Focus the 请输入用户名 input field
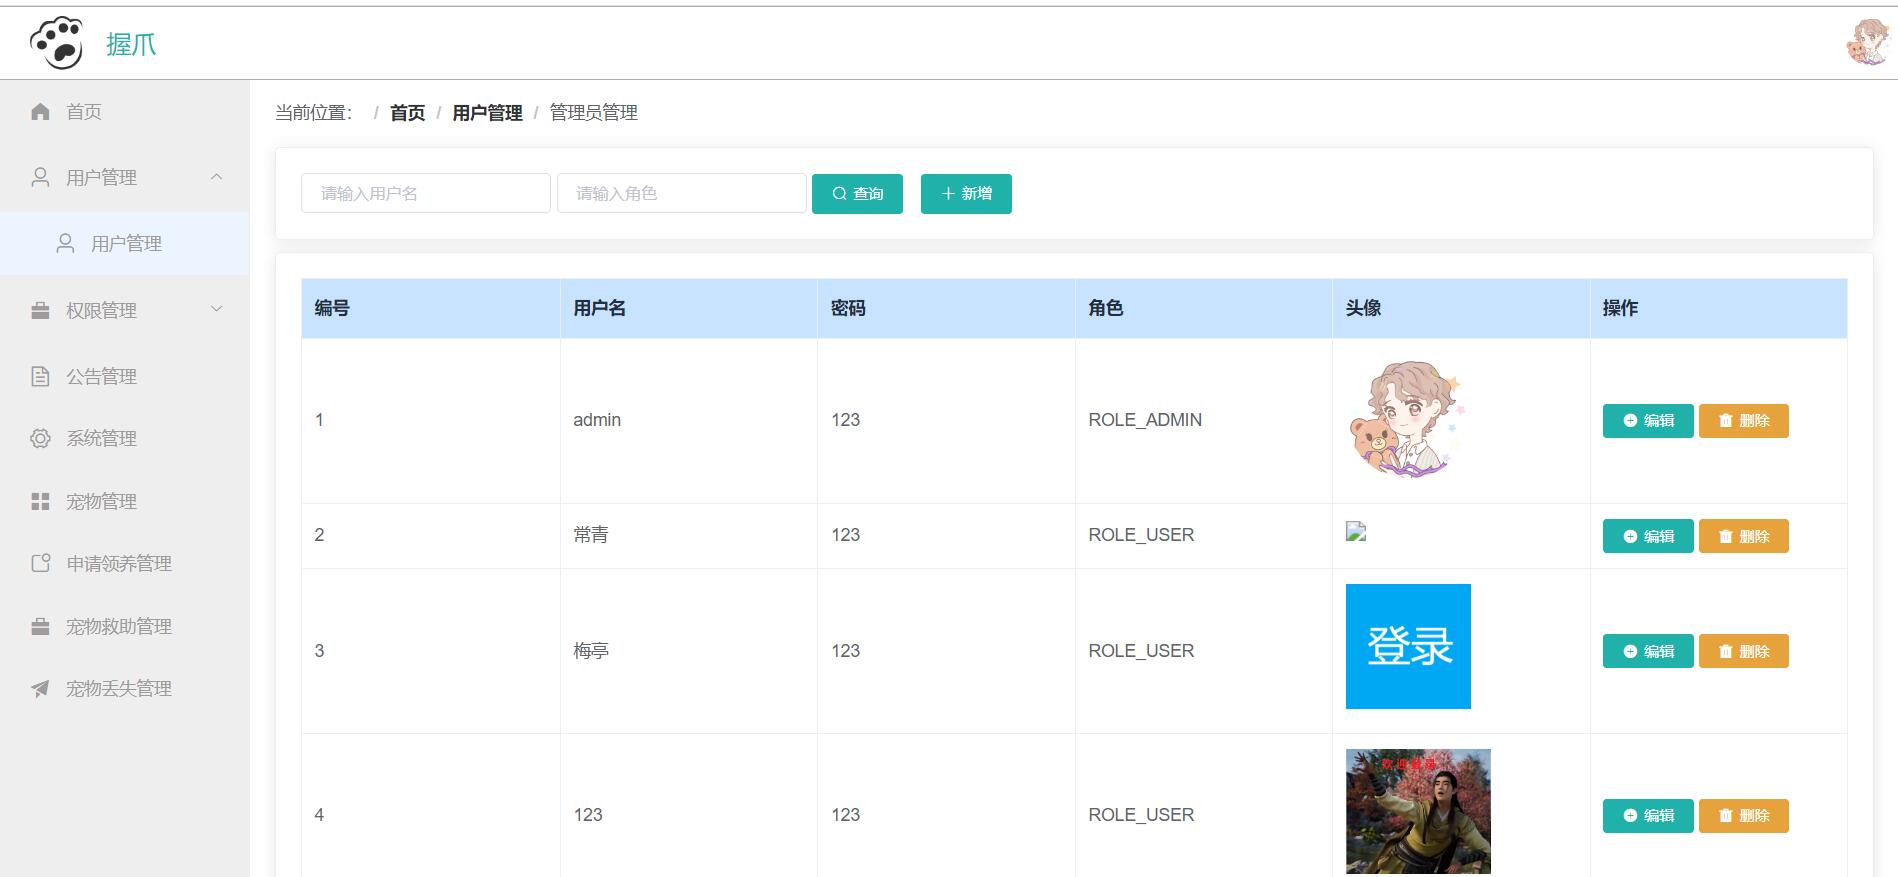This screenshot has width=1898, height=877. [426, 193]
